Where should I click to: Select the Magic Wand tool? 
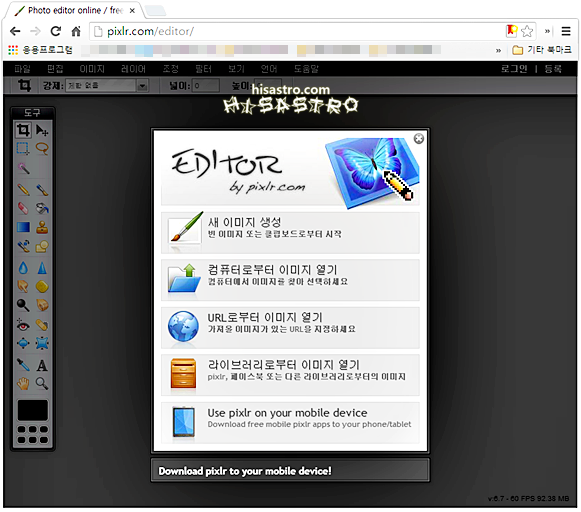[x=23, y=169]
